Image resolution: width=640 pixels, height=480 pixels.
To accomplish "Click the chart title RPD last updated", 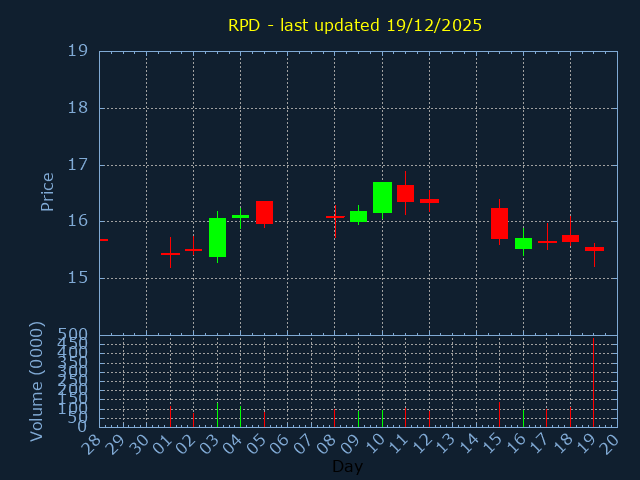I will 355,25.
